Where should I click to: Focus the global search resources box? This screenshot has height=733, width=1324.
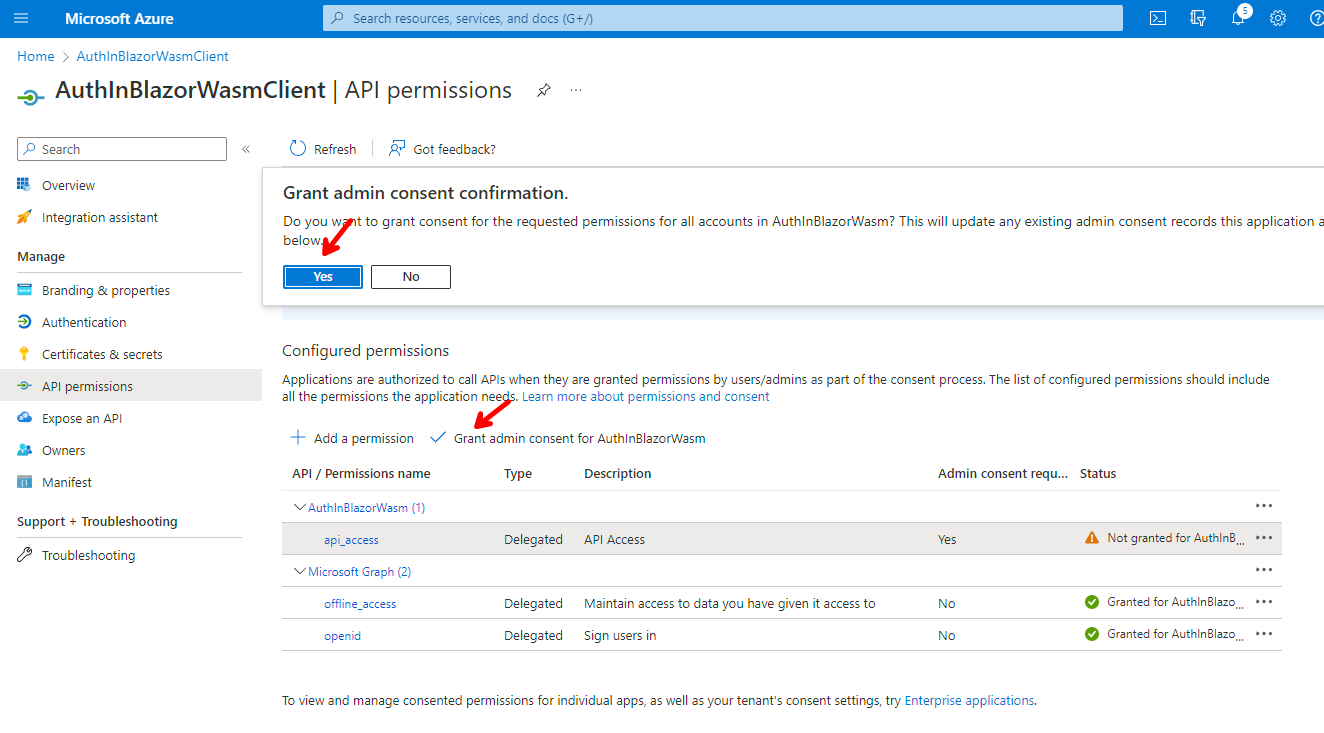(x=722, y=18)
